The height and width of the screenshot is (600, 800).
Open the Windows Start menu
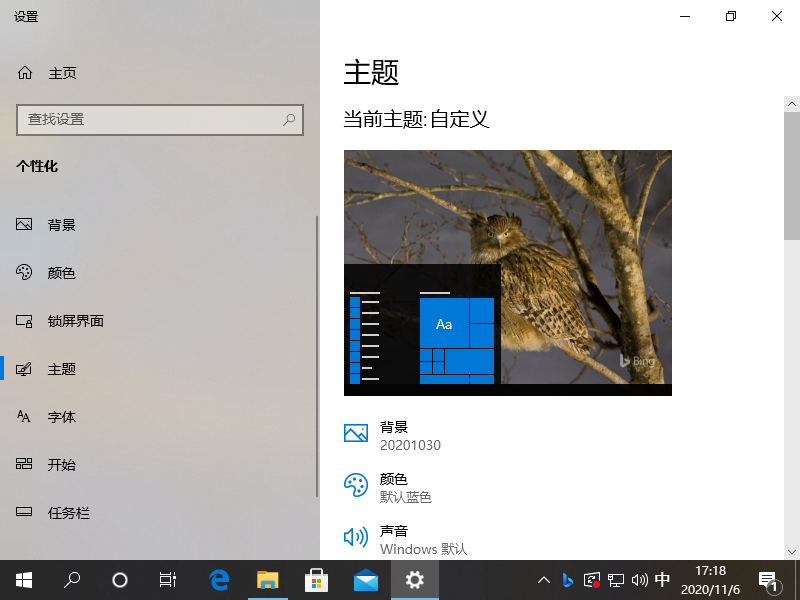[24, 580]
